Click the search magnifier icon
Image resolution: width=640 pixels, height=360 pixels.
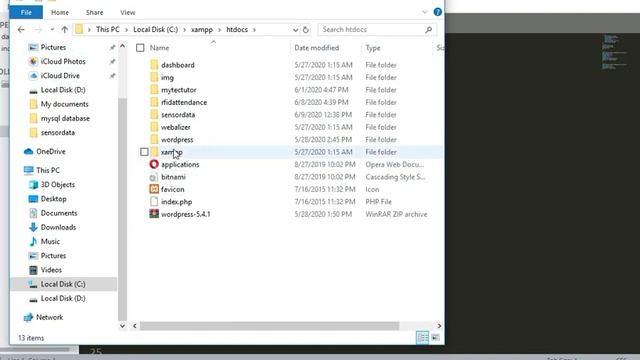point(428,29)
